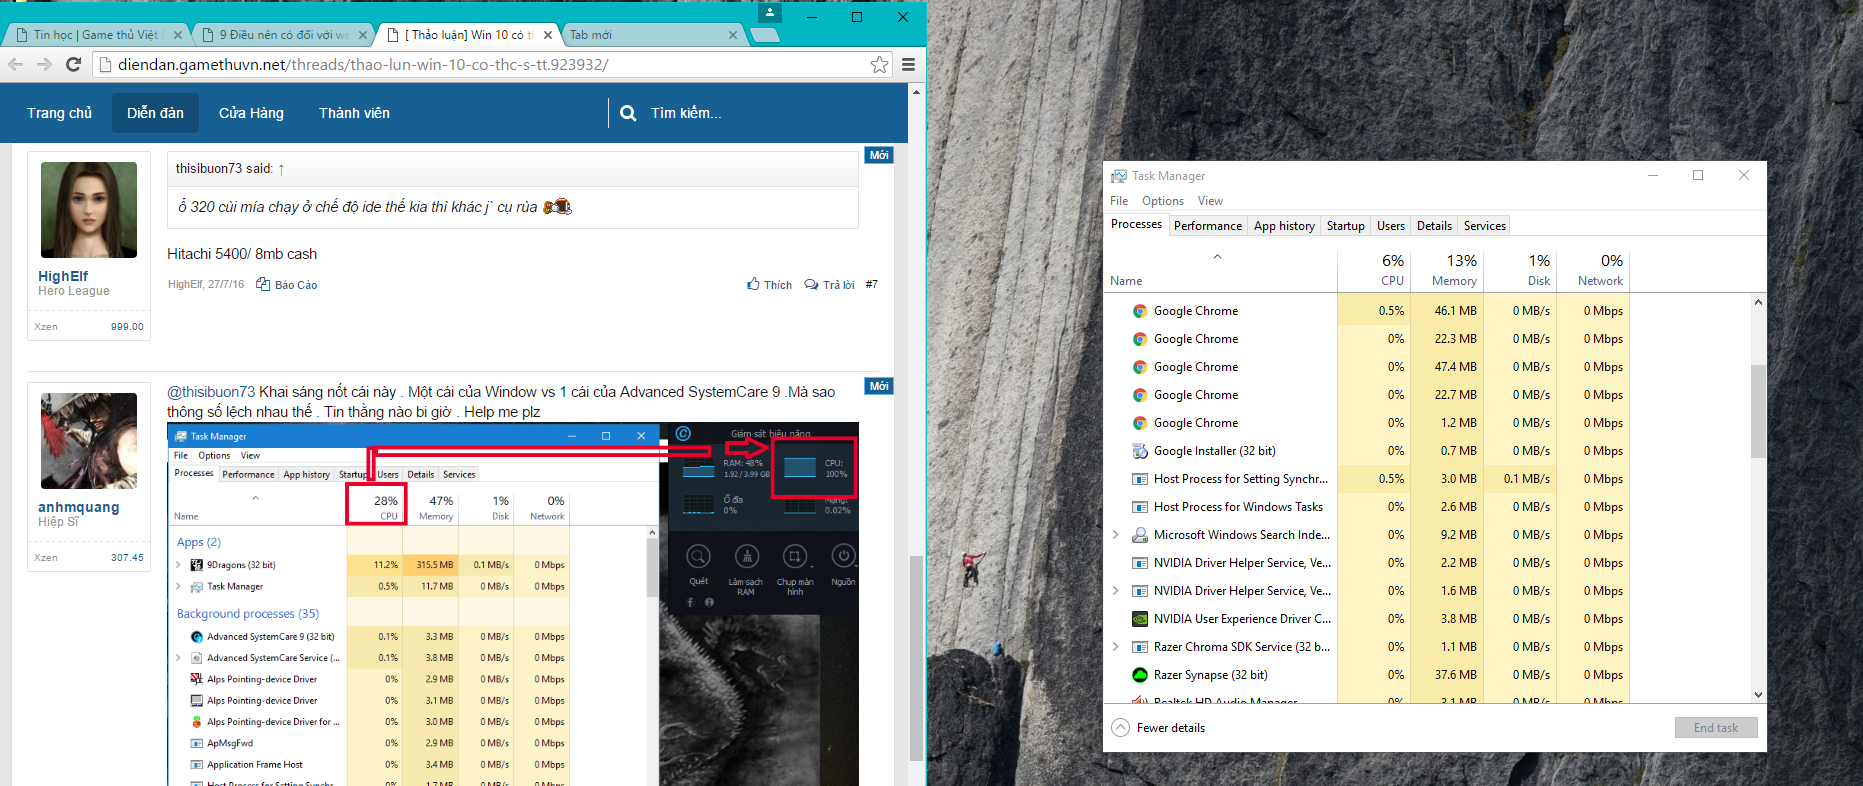Viewport: 1863px width, 786px height.
Task: Sort processes by Memory column
Action: (x=1447, y=270)
